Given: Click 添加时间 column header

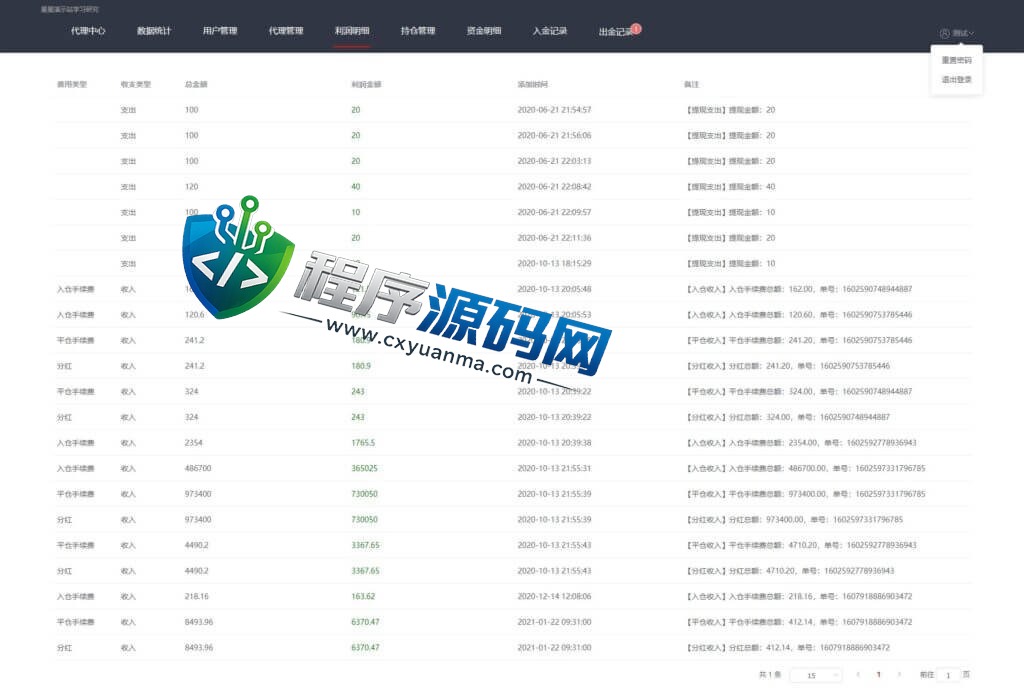Looking at the screenshot, I should tap(533, 84).
